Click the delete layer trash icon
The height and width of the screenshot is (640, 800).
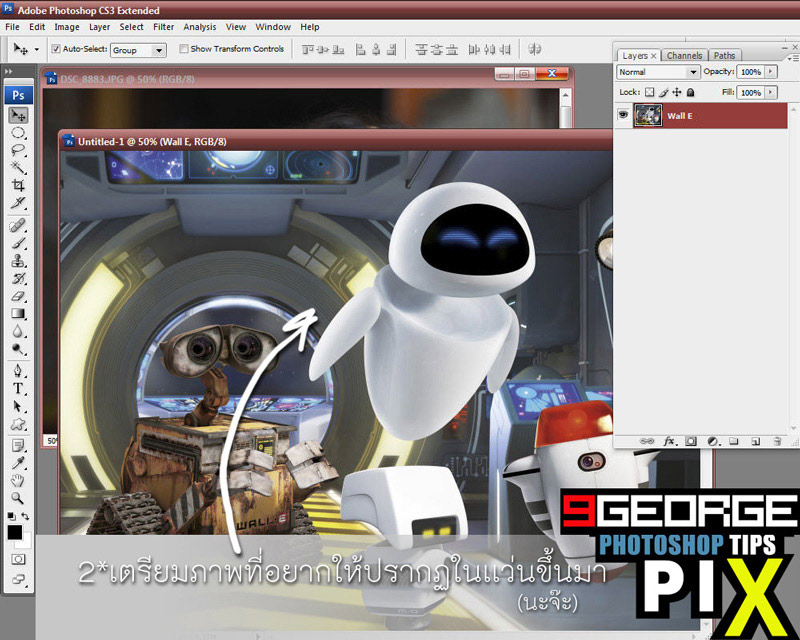click(x=777, y=441)
